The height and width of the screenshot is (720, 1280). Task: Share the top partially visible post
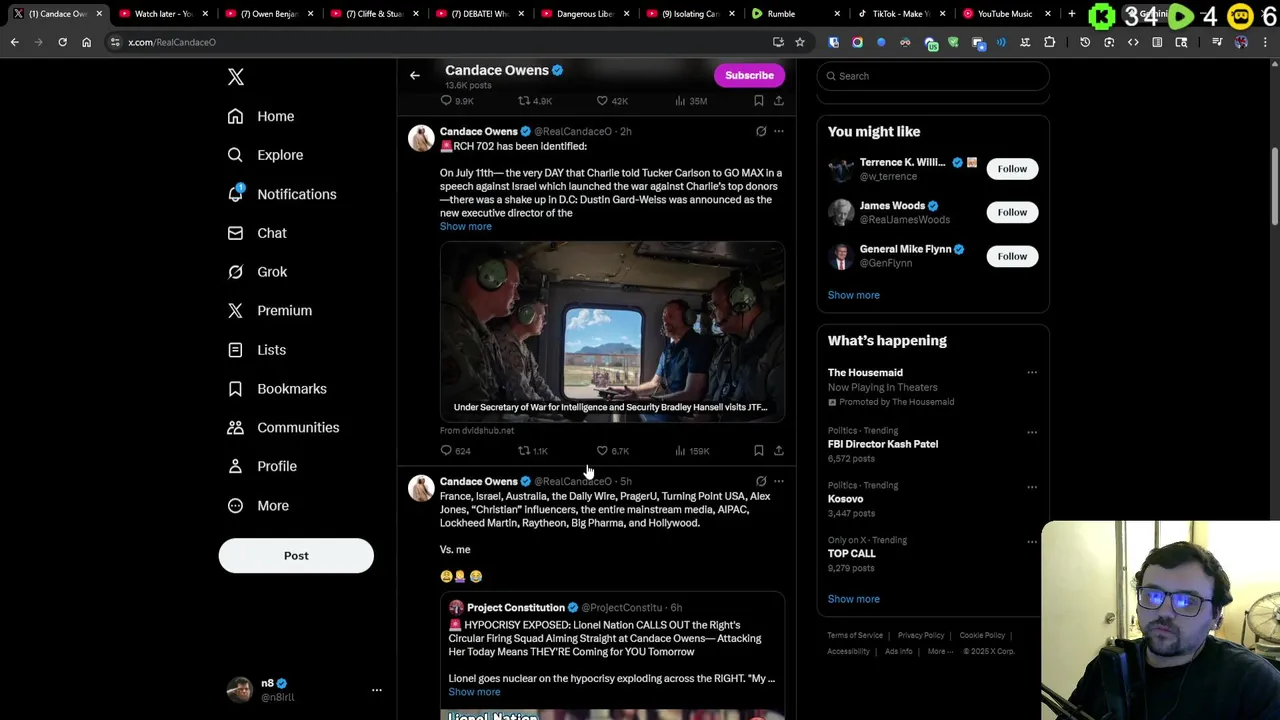[x=779, y=101]
